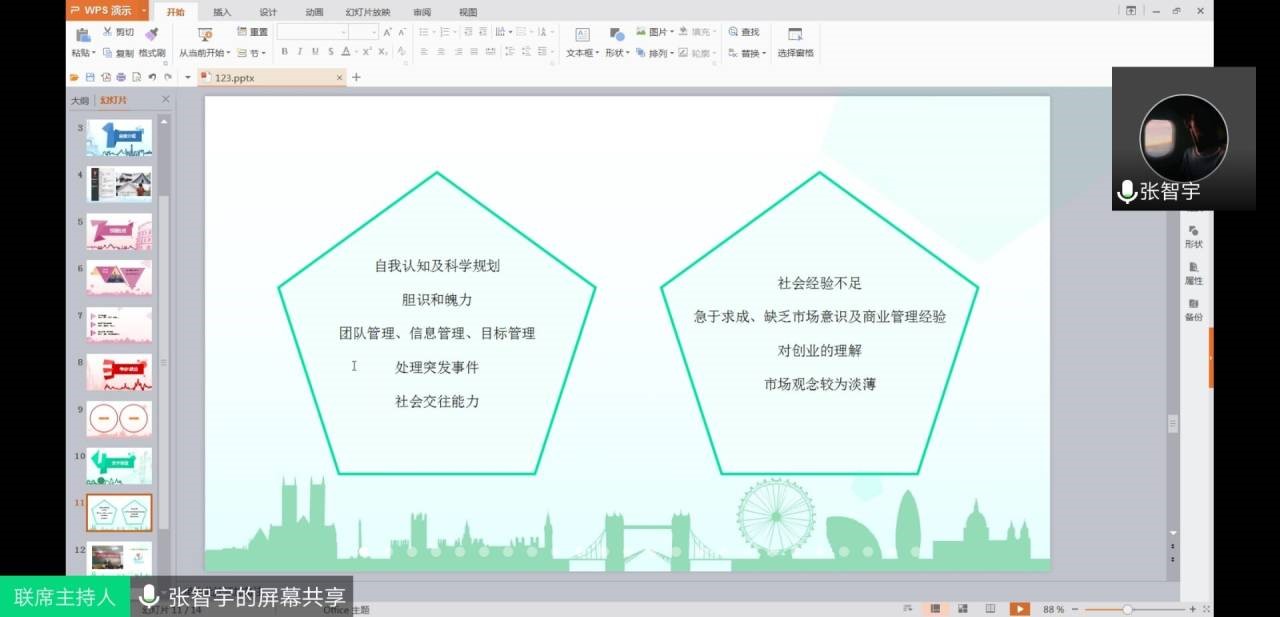Click the Print icon in quick access bar
This screenshot has width=1280, height=617.
(x=121, y=77)
